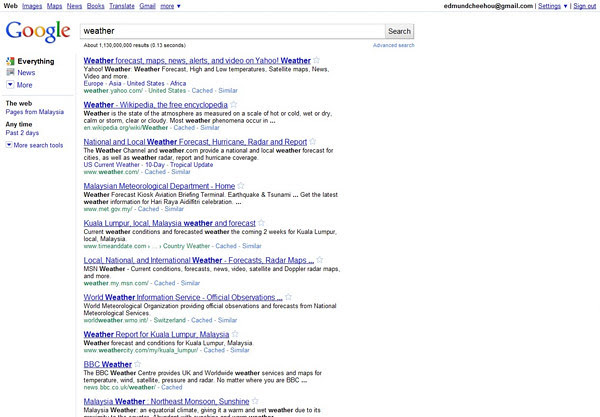Open Tropical Update sitelink

[191, 165]
